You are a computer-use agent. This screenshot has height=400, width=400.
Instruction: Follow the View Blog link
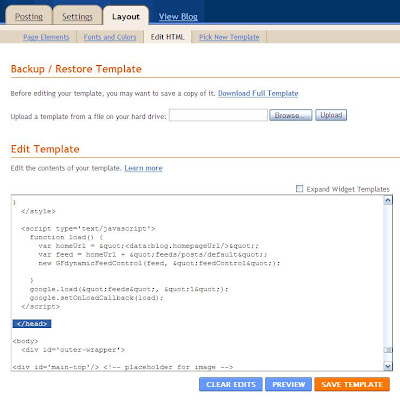coord(178,17)
